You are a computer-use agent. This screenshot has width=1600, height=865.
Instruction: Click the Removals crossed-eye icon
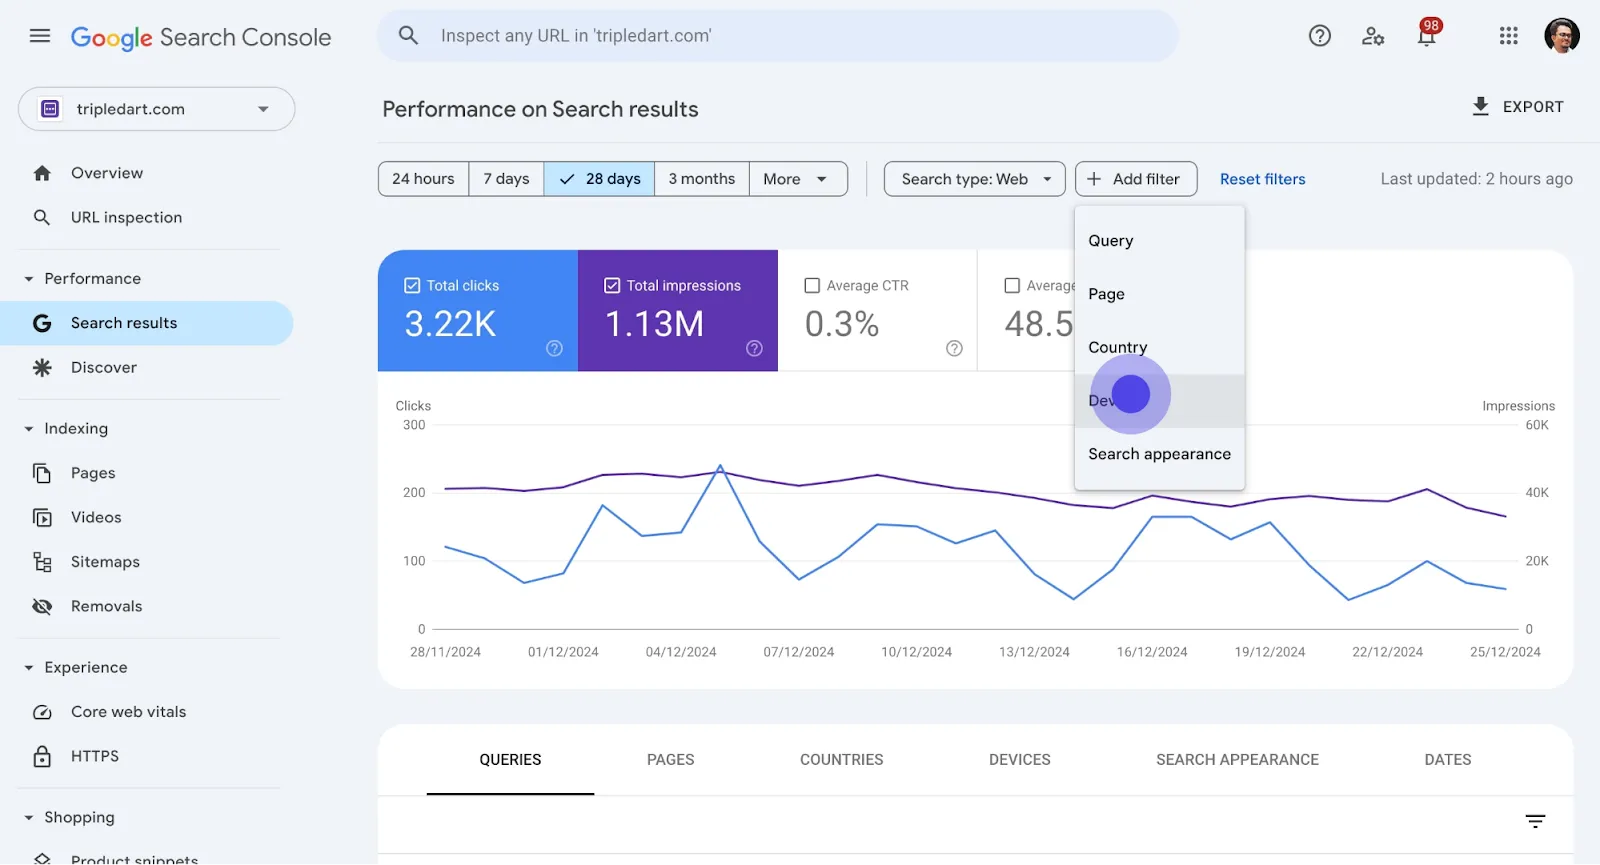point(42,606)
